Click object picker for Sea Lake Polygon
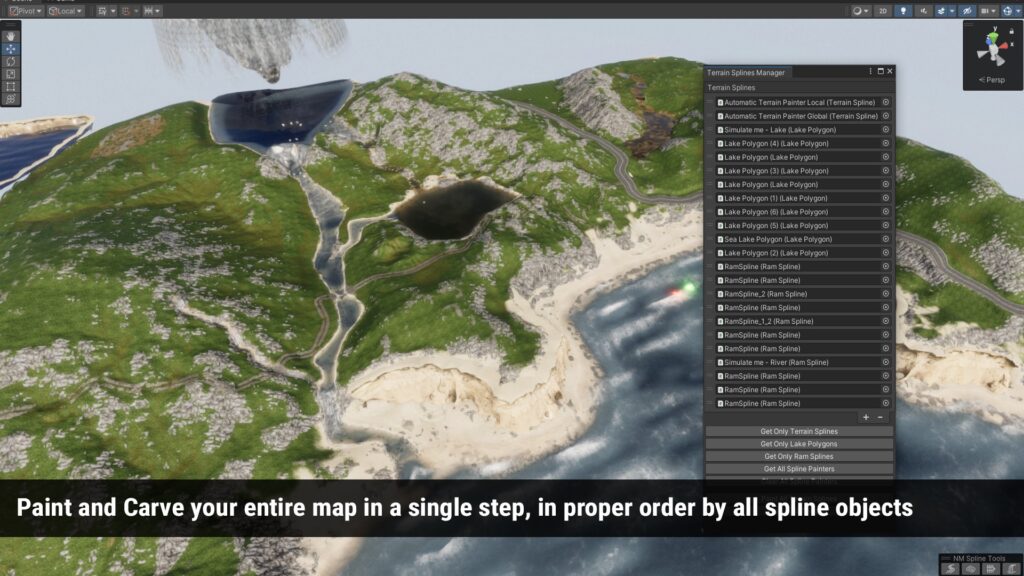The image size is (1024, 576). 885,240
